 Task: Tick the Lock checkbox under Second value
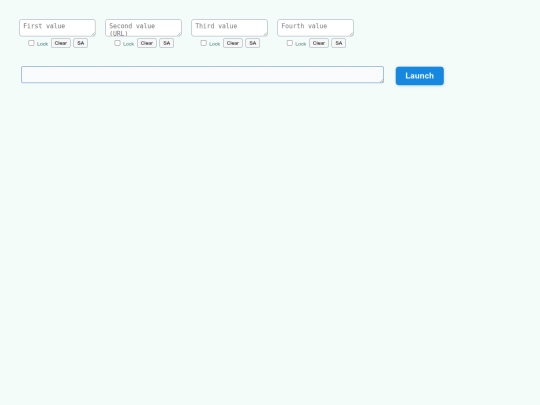pyautogui.click(x=117, y=43)
